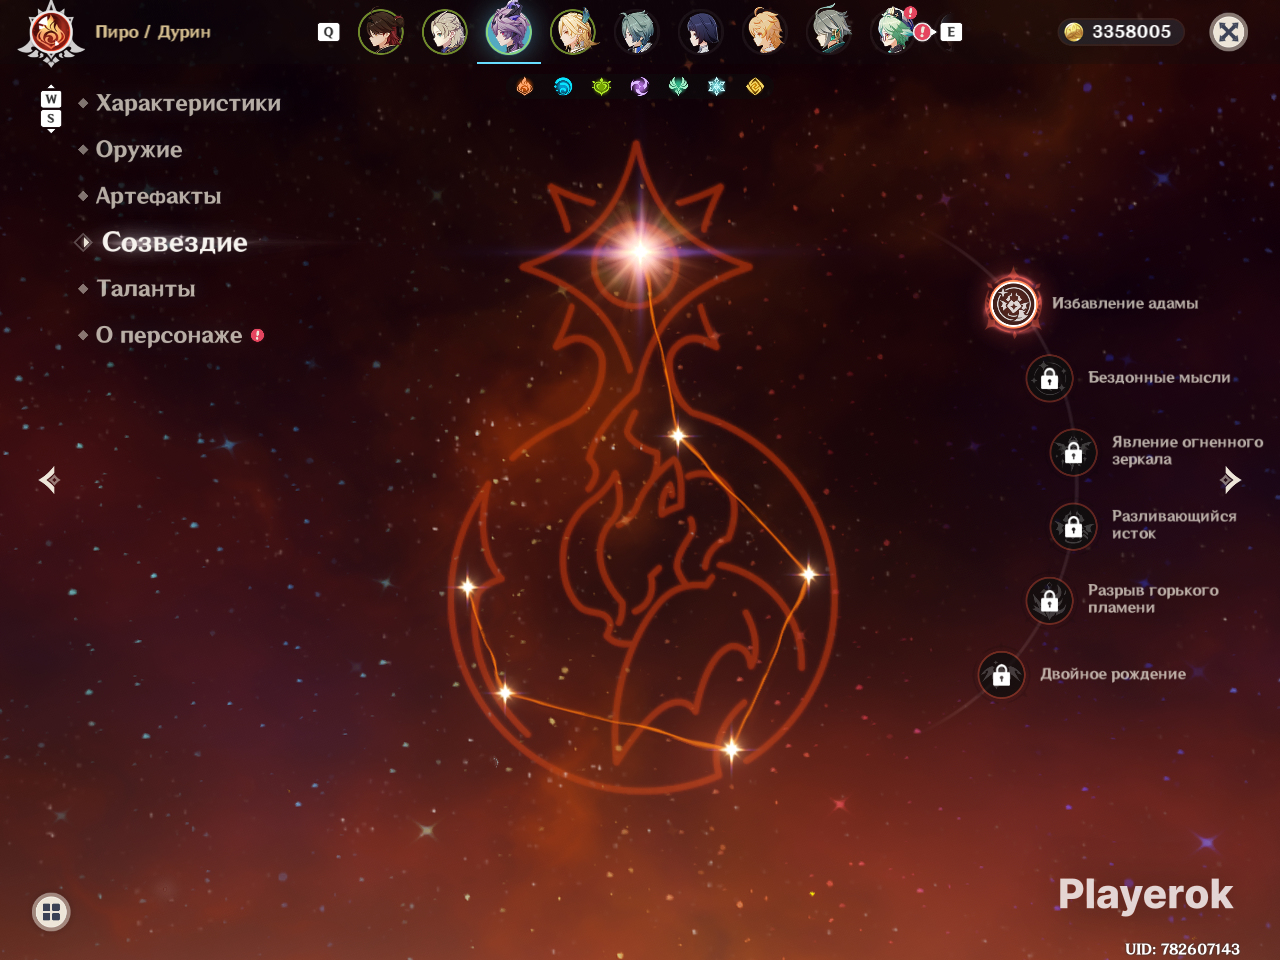Click the Q previous-character key hint
The height and width of the screenshot is (960, 1280).
[x=328, y=32]
